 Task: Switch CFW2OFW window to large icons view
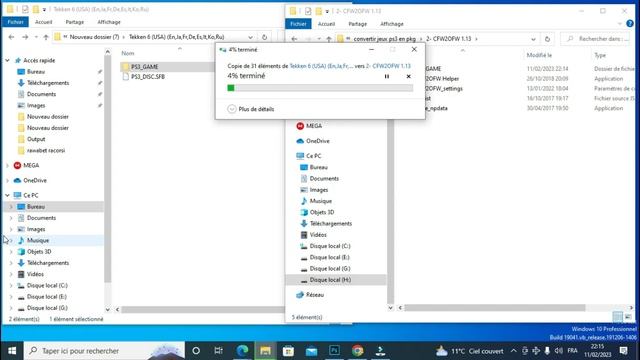pos(628,317)
